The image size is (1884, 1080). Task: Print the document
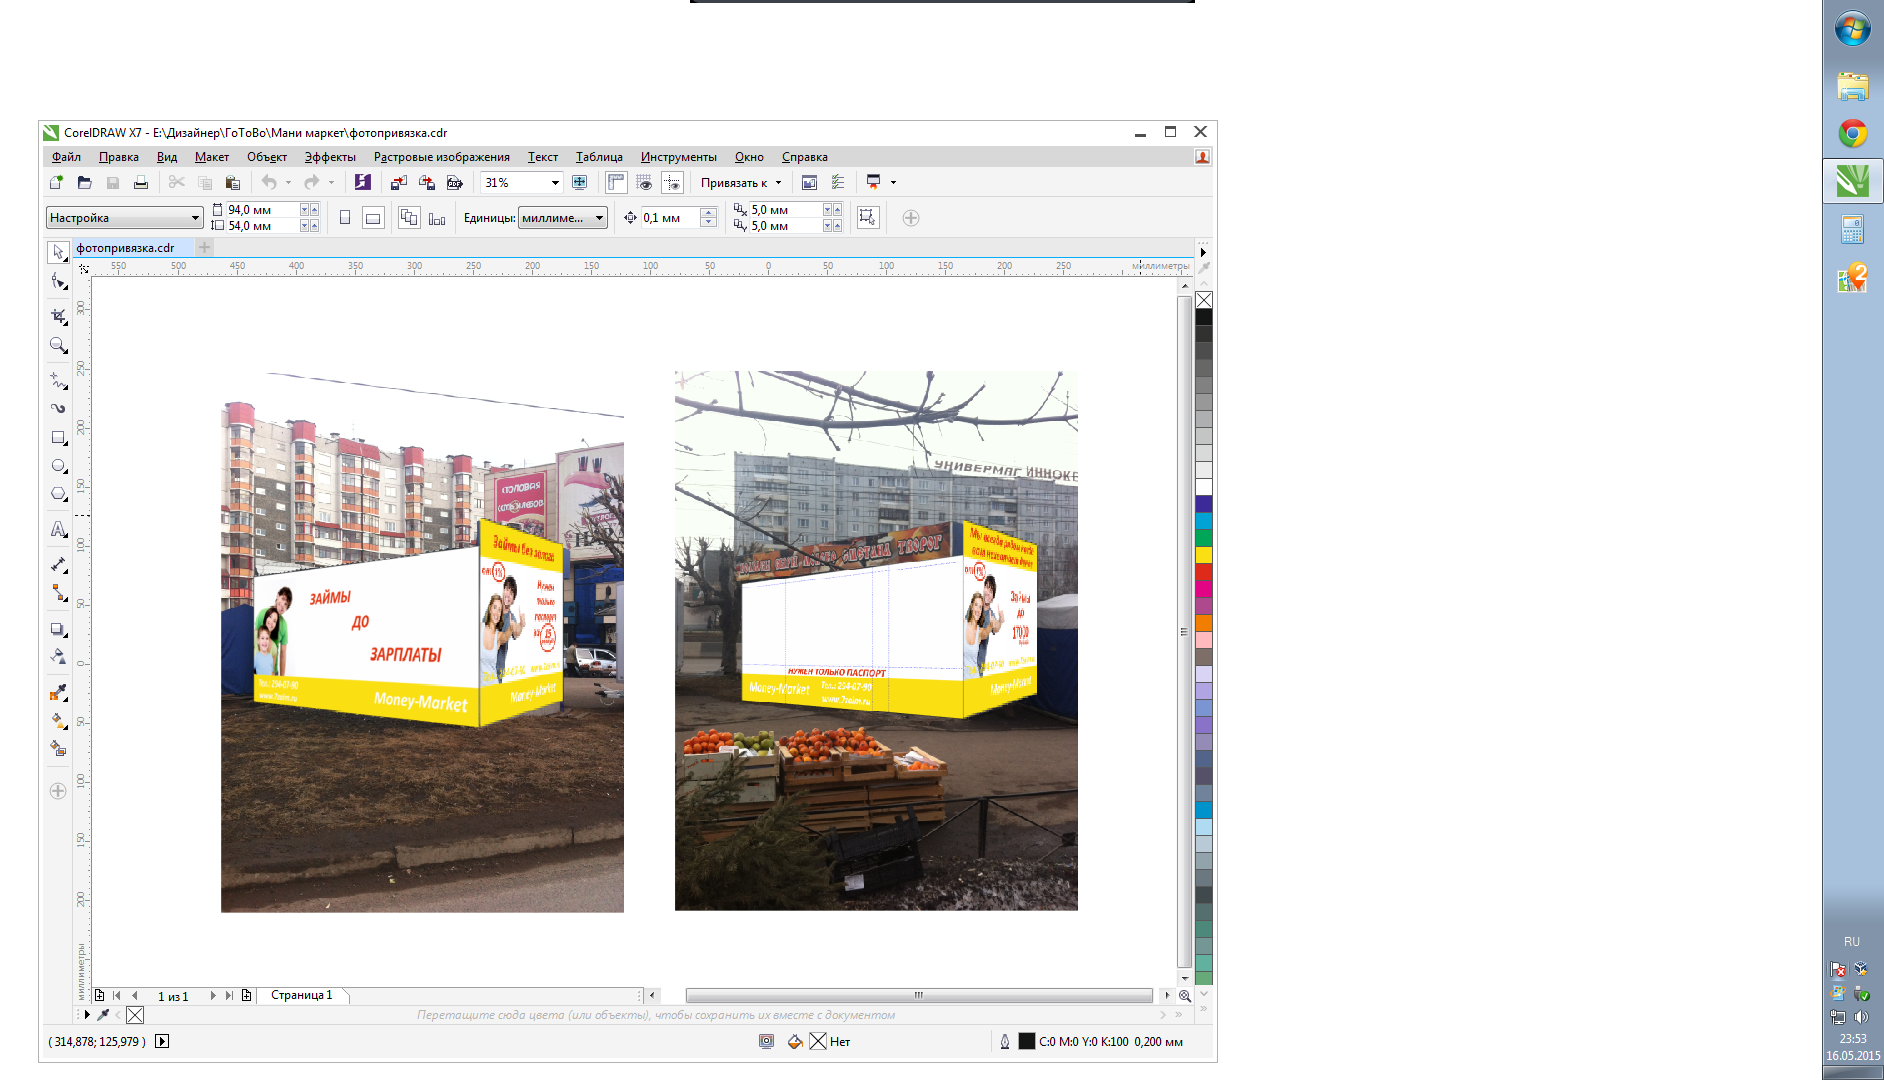click(x=141, y=182)
